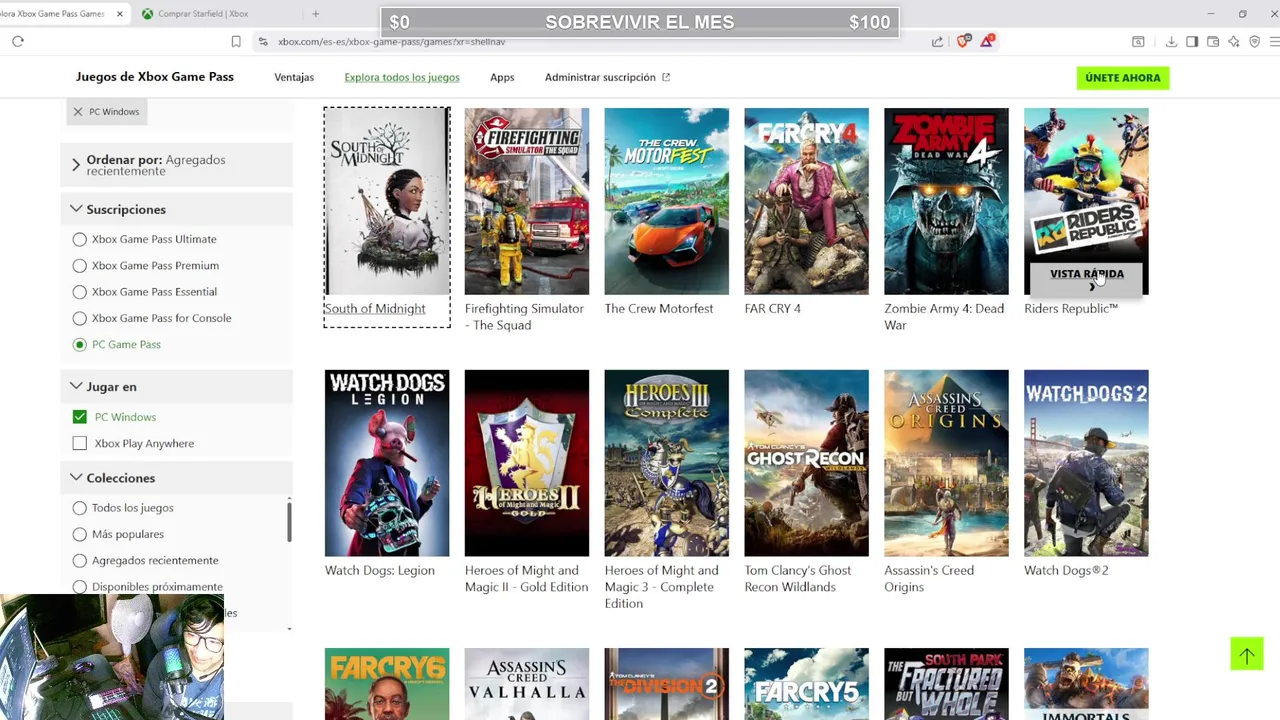The width and height of the screenshot is (1280, 720).
Task: Click the Juegos de Xbox Game Pass heading
Action: pyautogui.click(x=155, y=77)
